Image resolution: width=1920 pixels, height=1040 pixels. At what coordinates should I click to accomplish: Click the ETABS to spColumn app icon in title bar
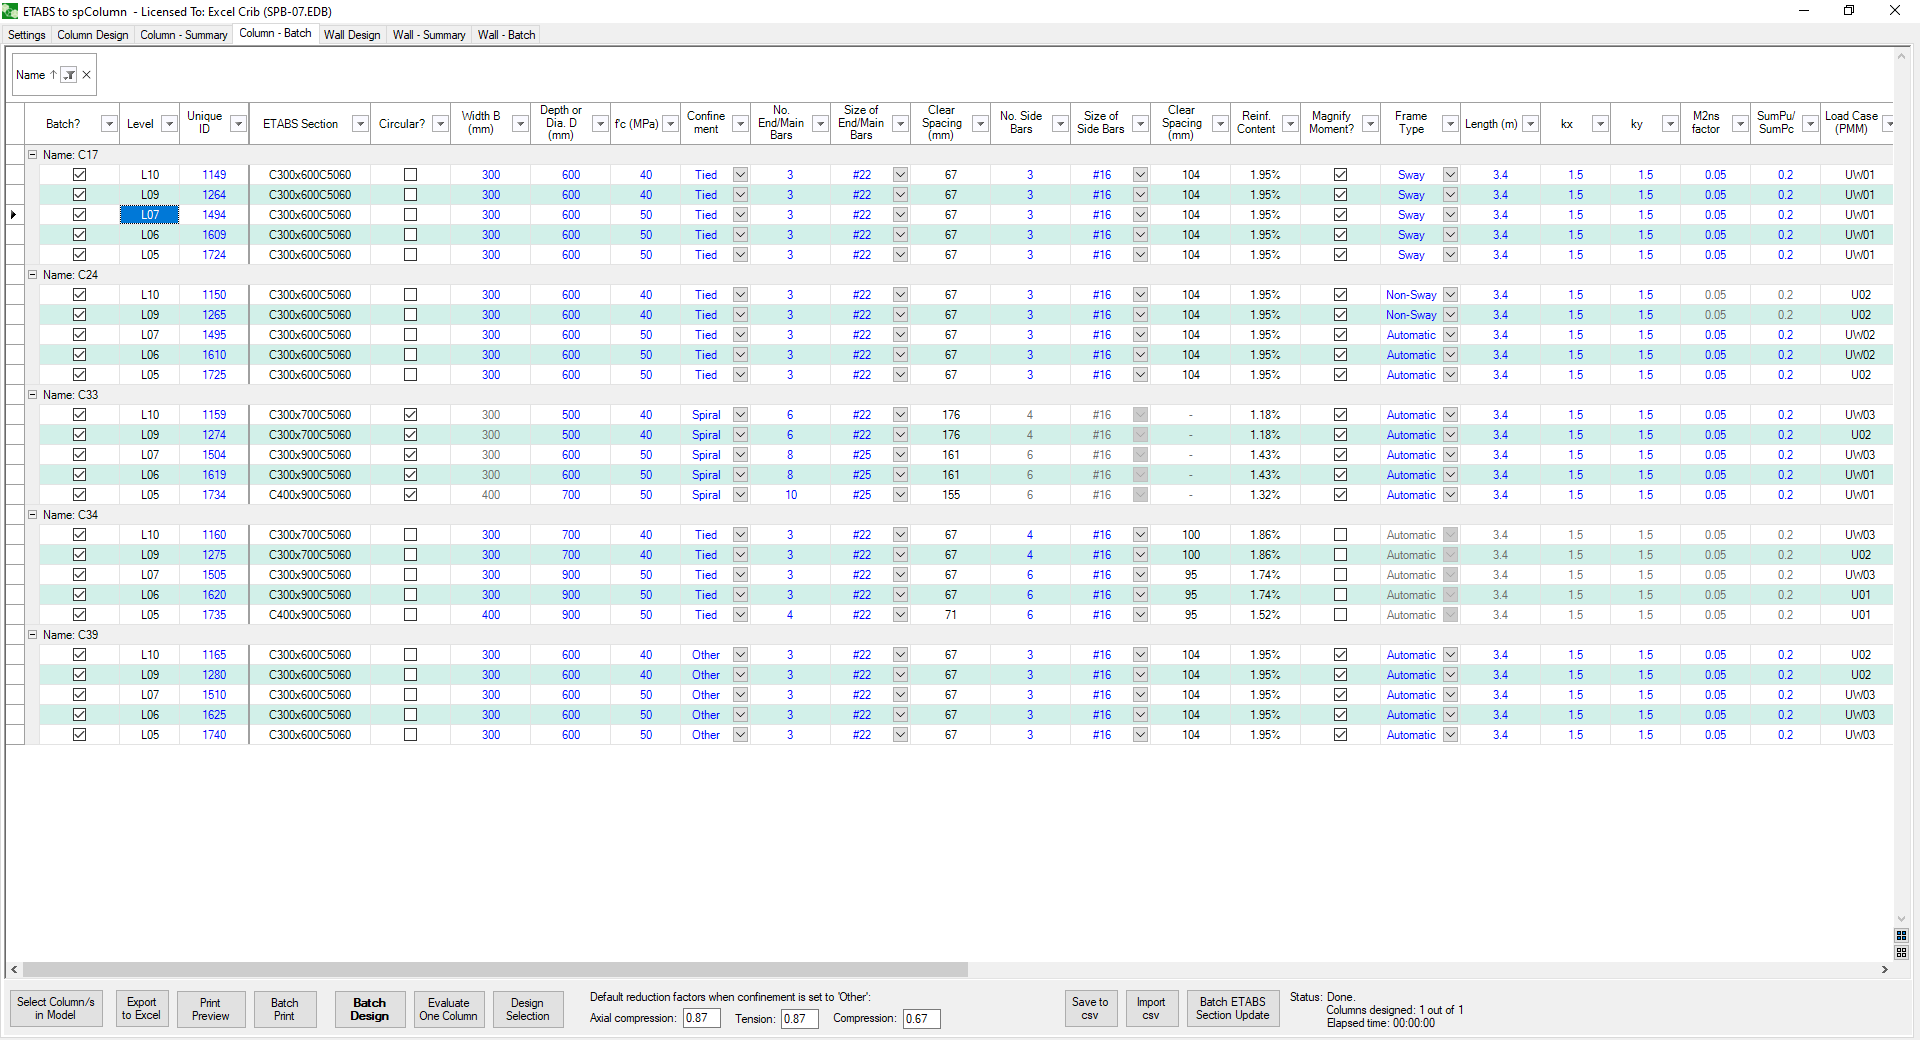[10, 11]
